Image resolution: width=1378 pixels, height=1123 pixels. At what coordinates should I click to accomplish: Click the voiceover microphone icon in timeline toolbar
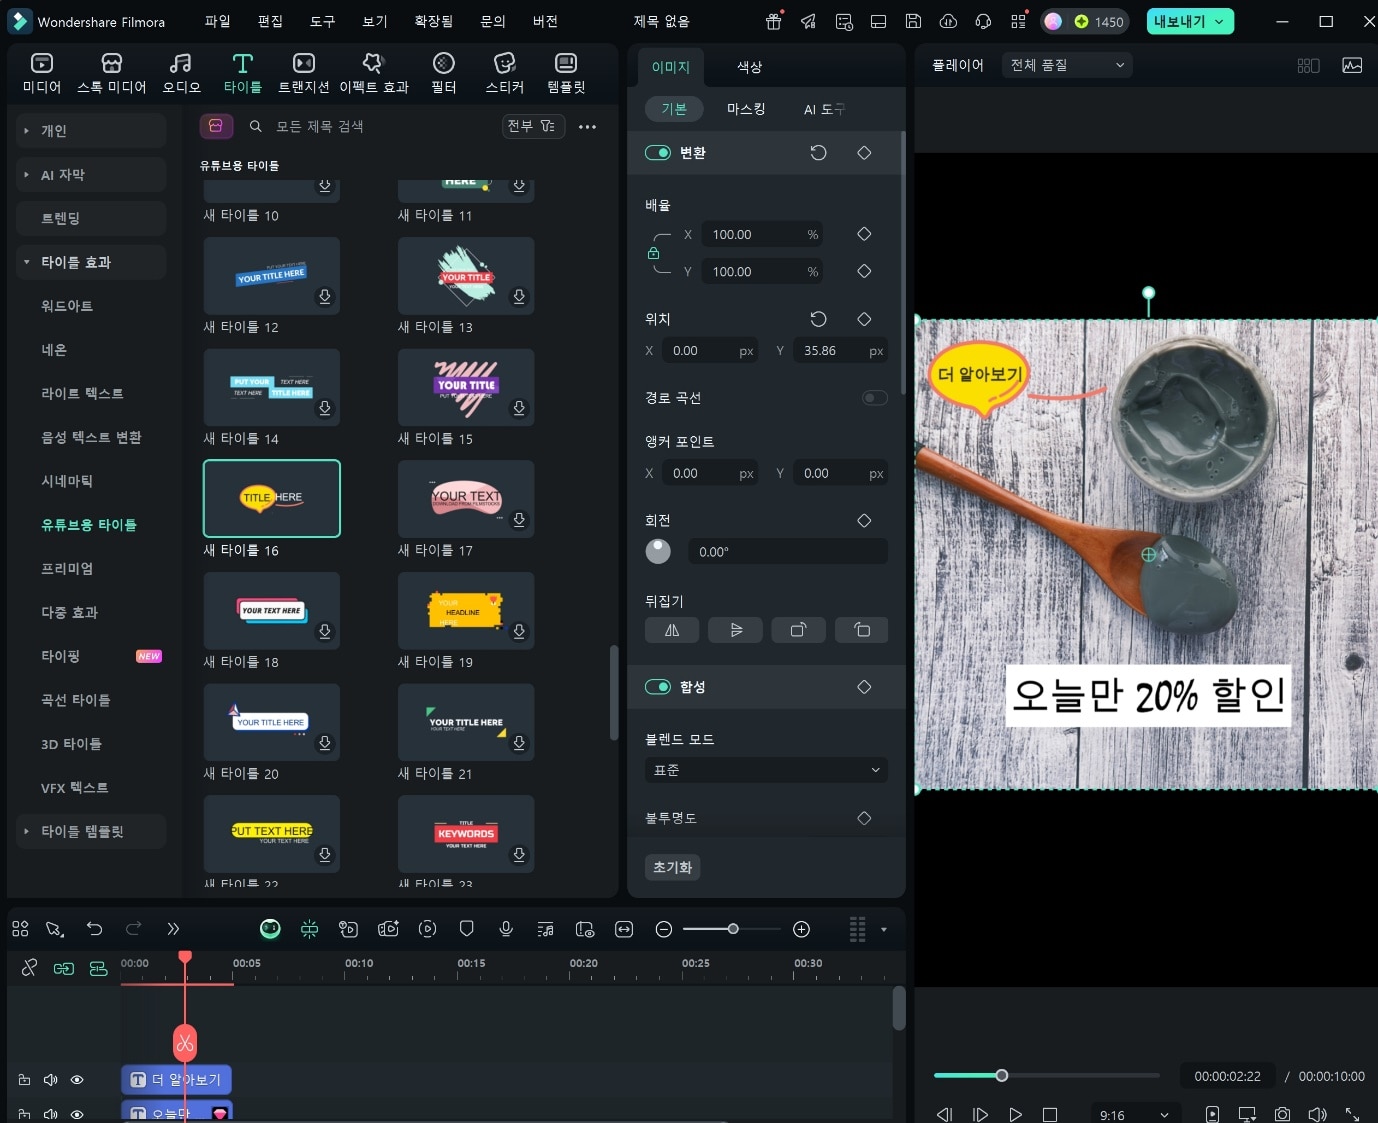click(x=506, y=929)
